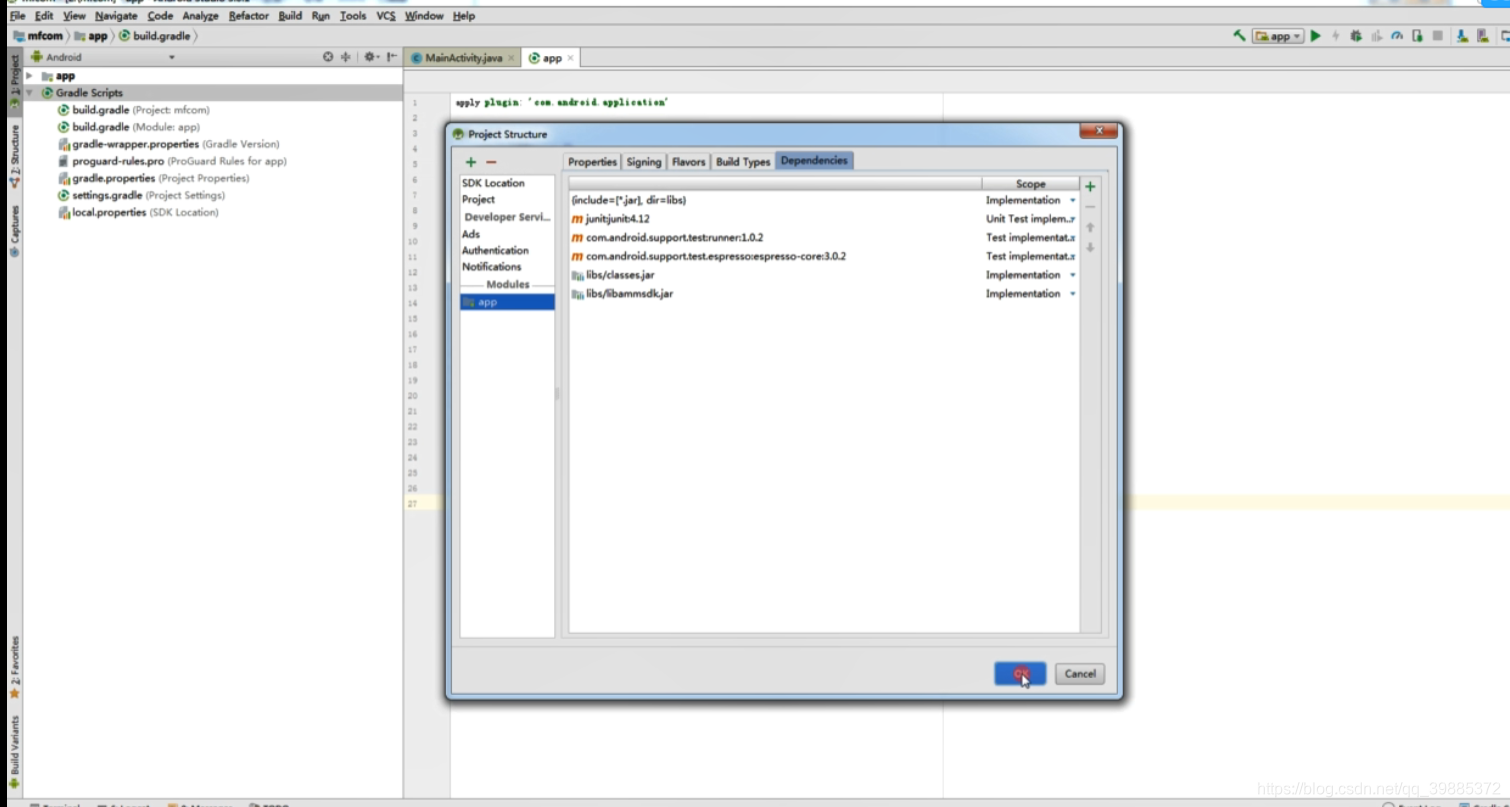Select Project in dialog sidebar
The width and height of the screenshot is (1510, 807).
(478, 199)
